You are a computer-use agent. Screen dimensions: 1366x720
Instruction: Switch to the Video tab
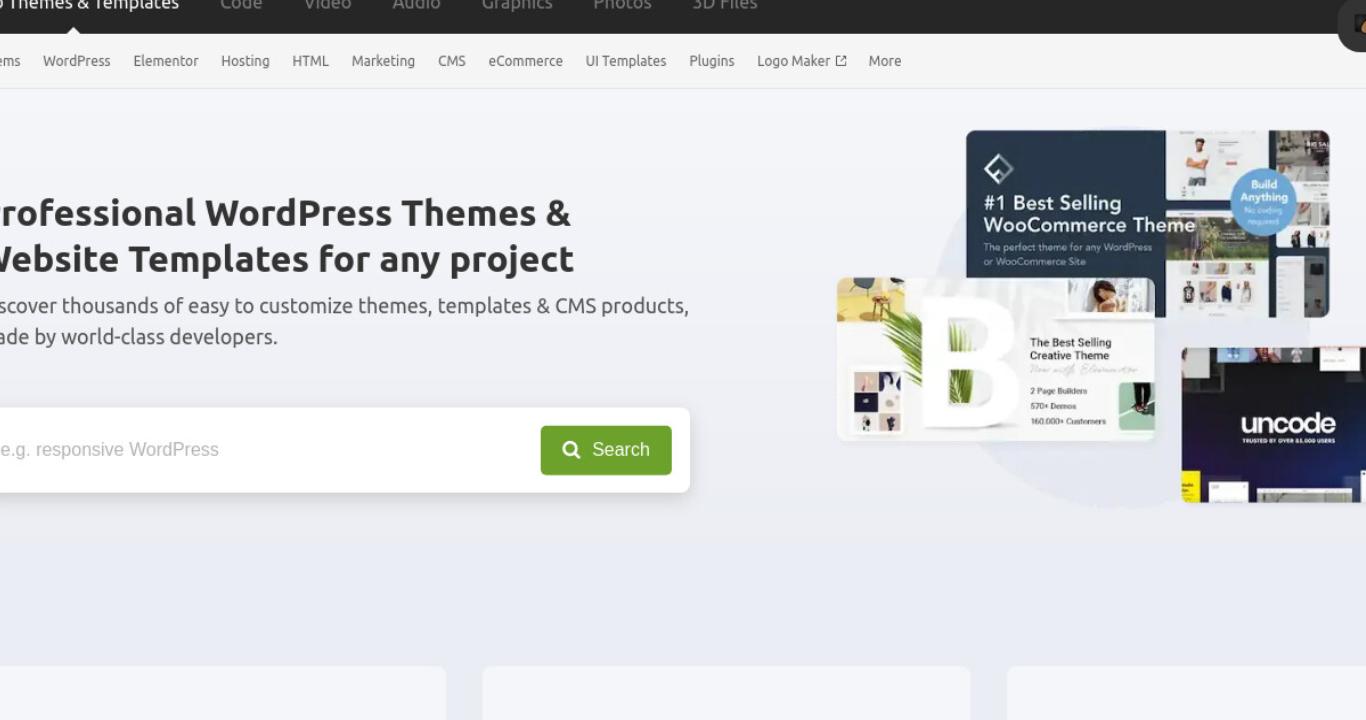[328, 5]
